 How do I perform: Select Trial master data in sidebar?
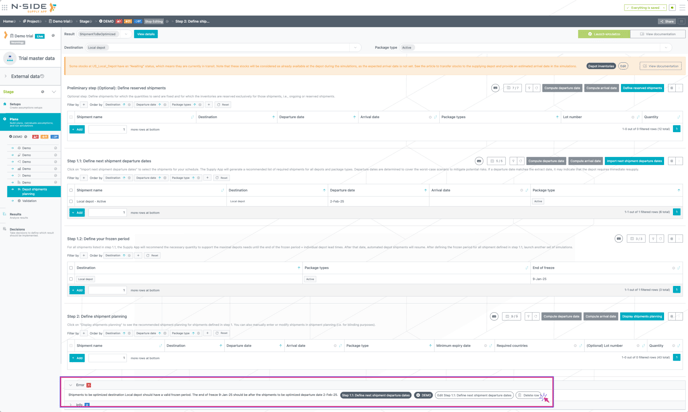(36, 59)
